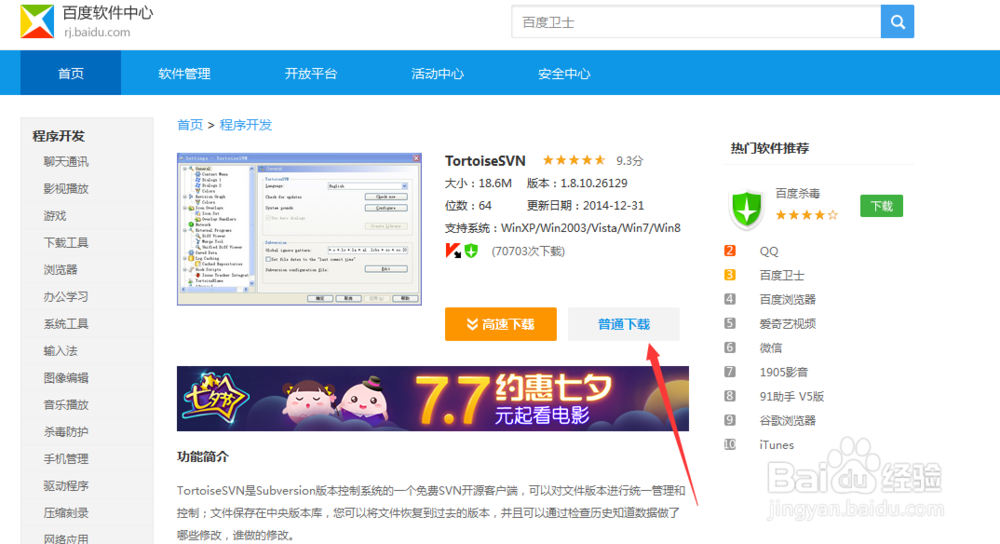The image size is (1000, 544).
Task: Click the 程序开发 sidebar heading
Action: (59, 136)
